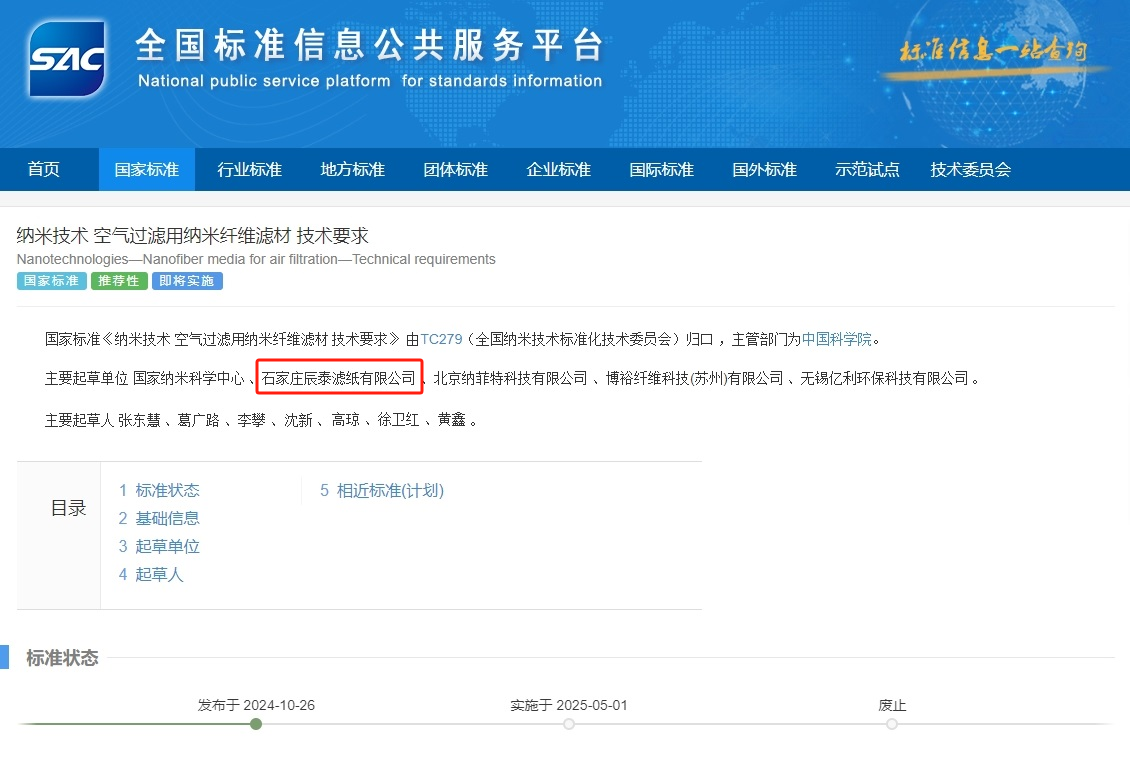Go to 3 起草单位 in contents

159,546
